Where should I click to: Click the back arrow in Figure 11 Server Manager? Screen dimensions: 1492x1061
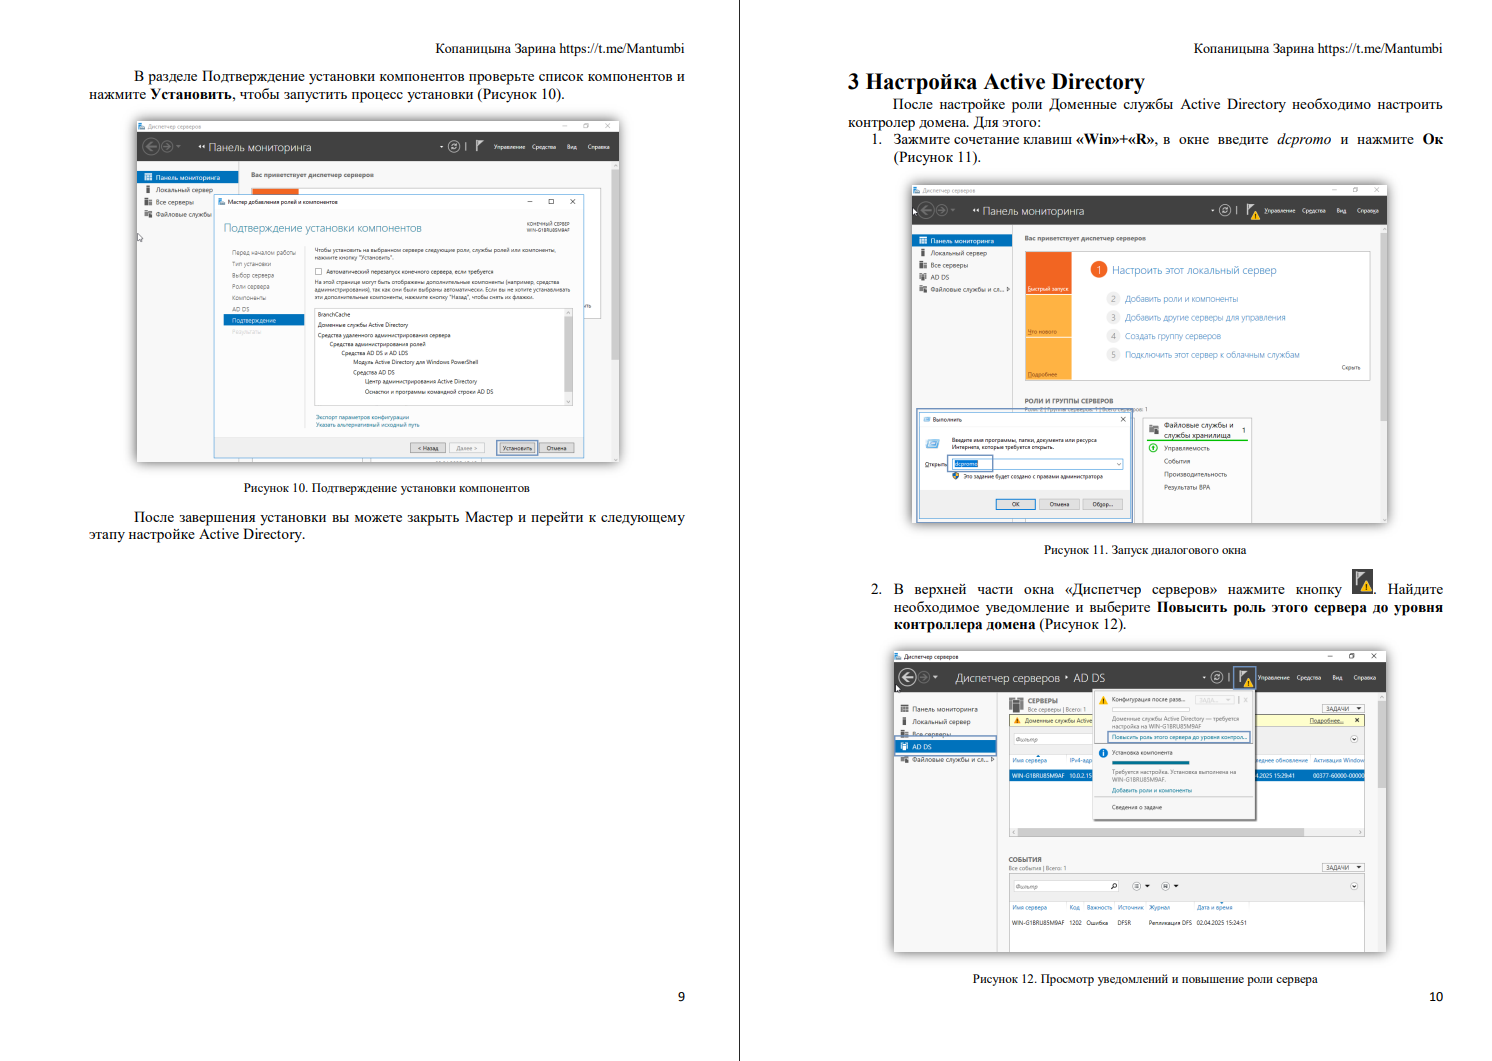coord(926,210)
